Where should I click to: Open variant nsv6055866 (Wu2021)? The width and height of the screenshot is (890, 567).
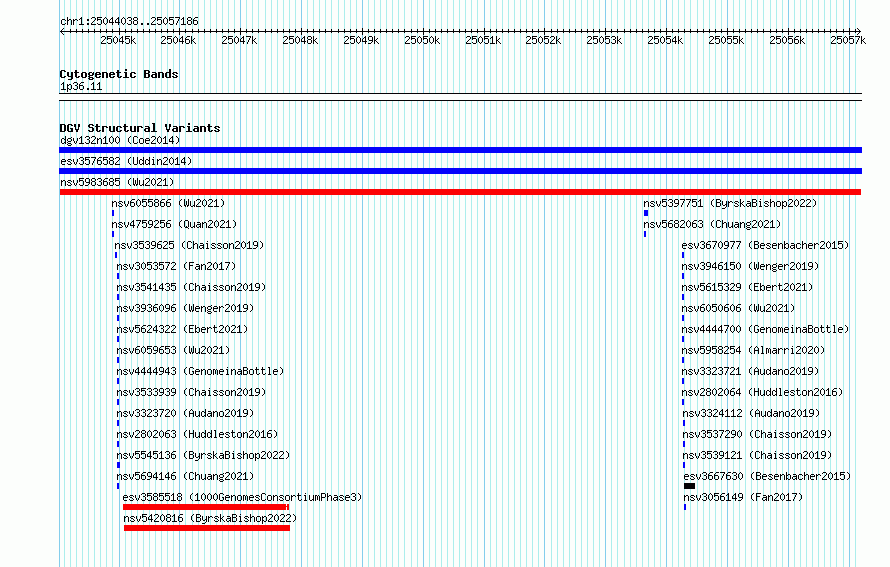coord(168,203)
